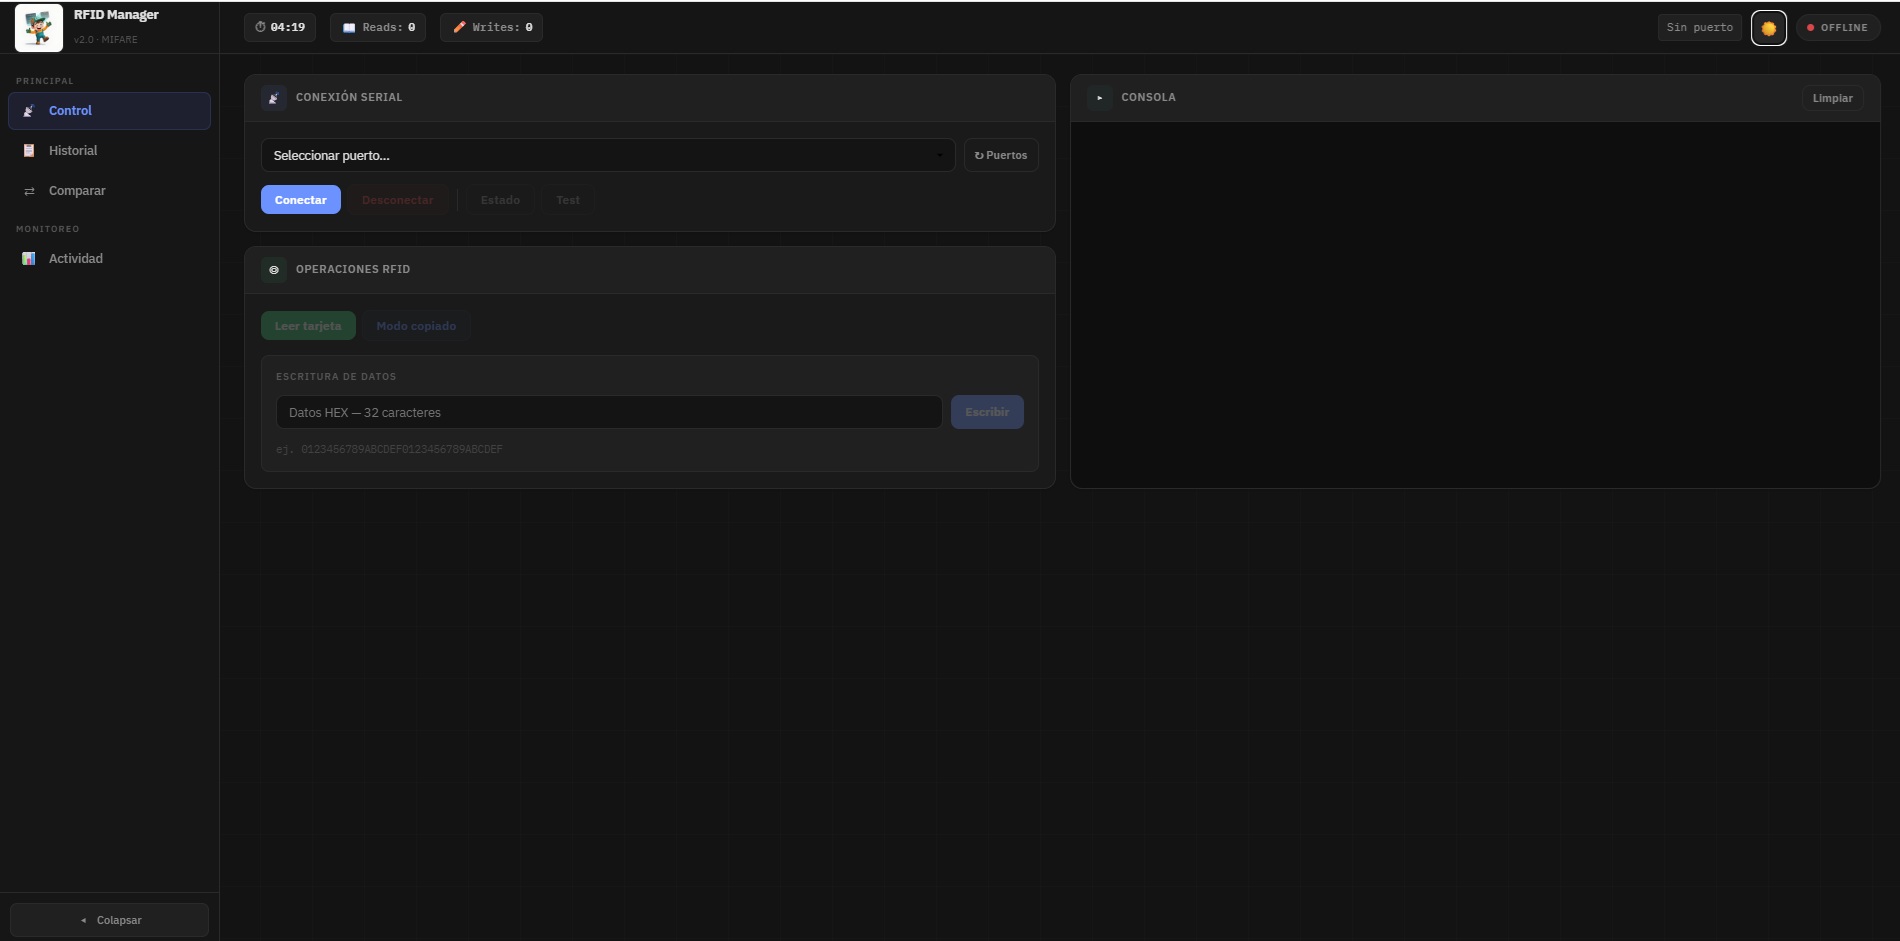The width and height of the screenshot is (1900, 941).
Task: Click the Sin puerto badge
Action: [x=1699, y=28]
